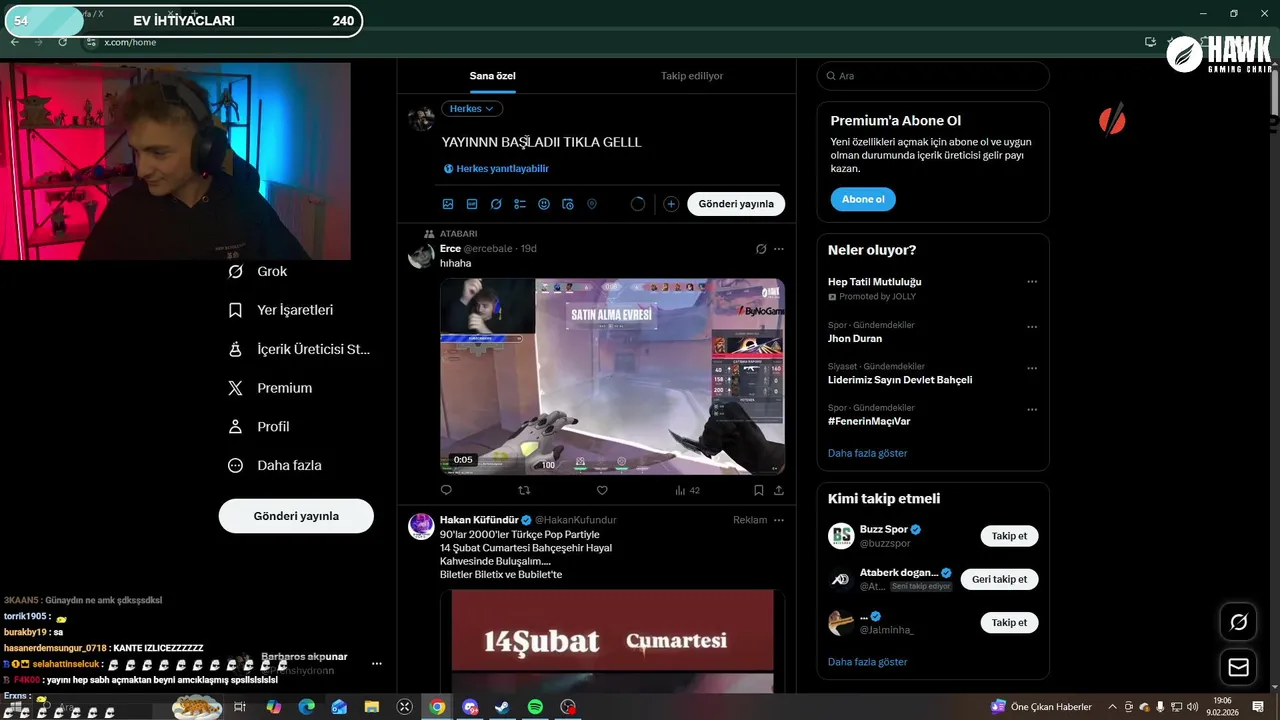Switch to Sana özel tab

coord(493,76)
